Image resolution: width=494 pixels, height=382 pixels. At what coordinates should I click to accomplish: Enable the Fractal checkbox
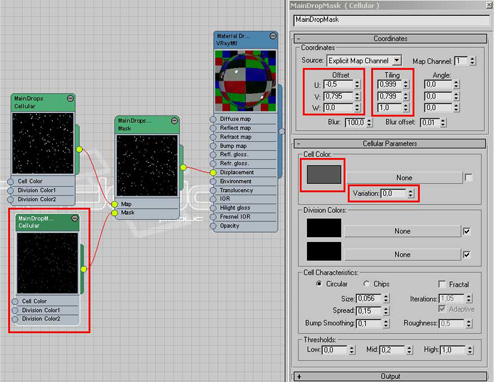pos(442,284)
